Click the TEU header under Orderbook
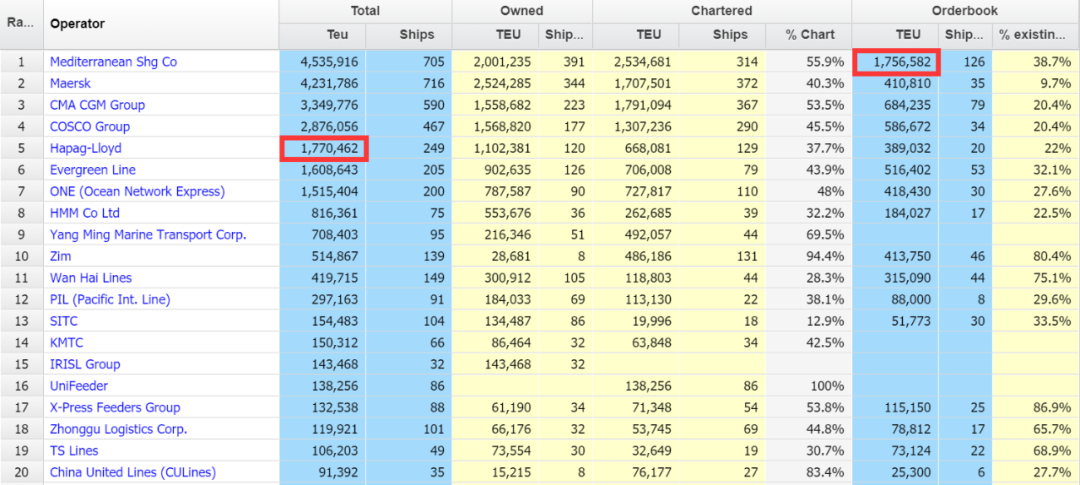The width and height of the screenshot is (1080, 485). point(896,35)
